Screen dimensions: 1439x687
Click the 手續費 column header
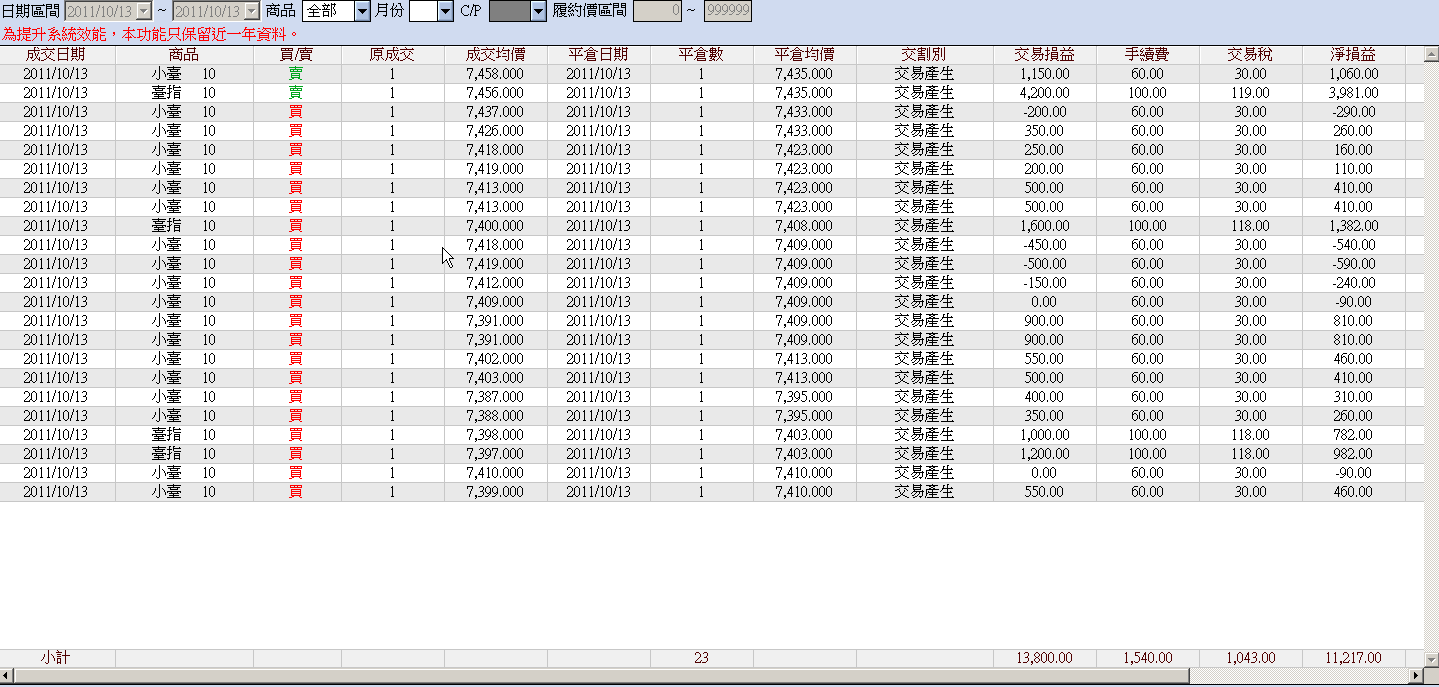click(1147, 54)
